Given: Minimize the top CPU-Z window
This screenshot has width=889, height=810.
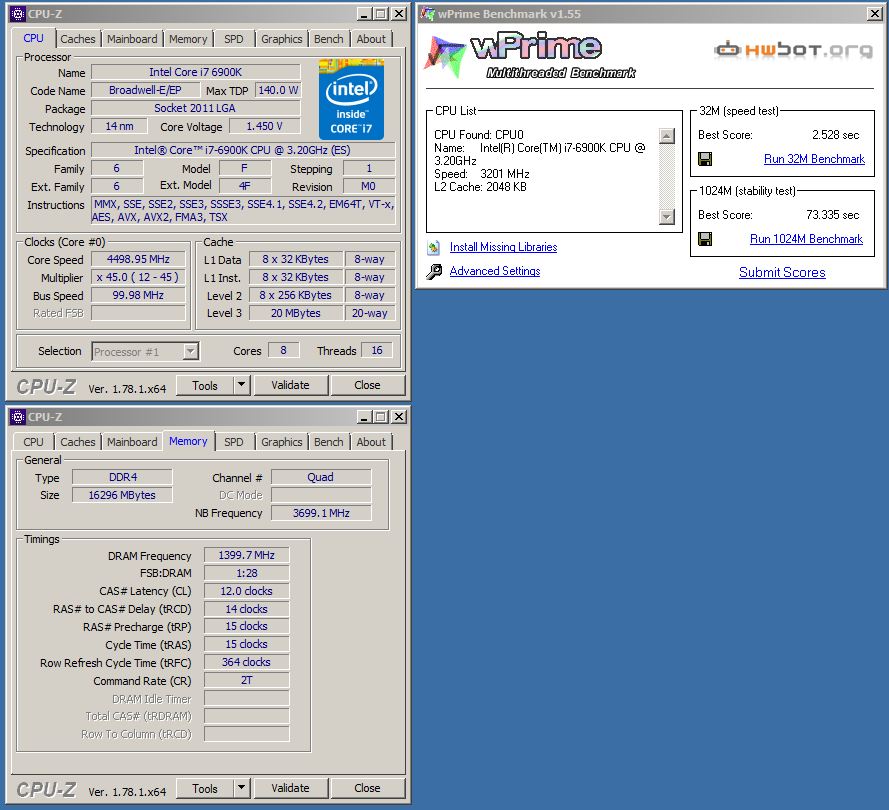Looking at the screenshot, I should [x=364, y=14].
